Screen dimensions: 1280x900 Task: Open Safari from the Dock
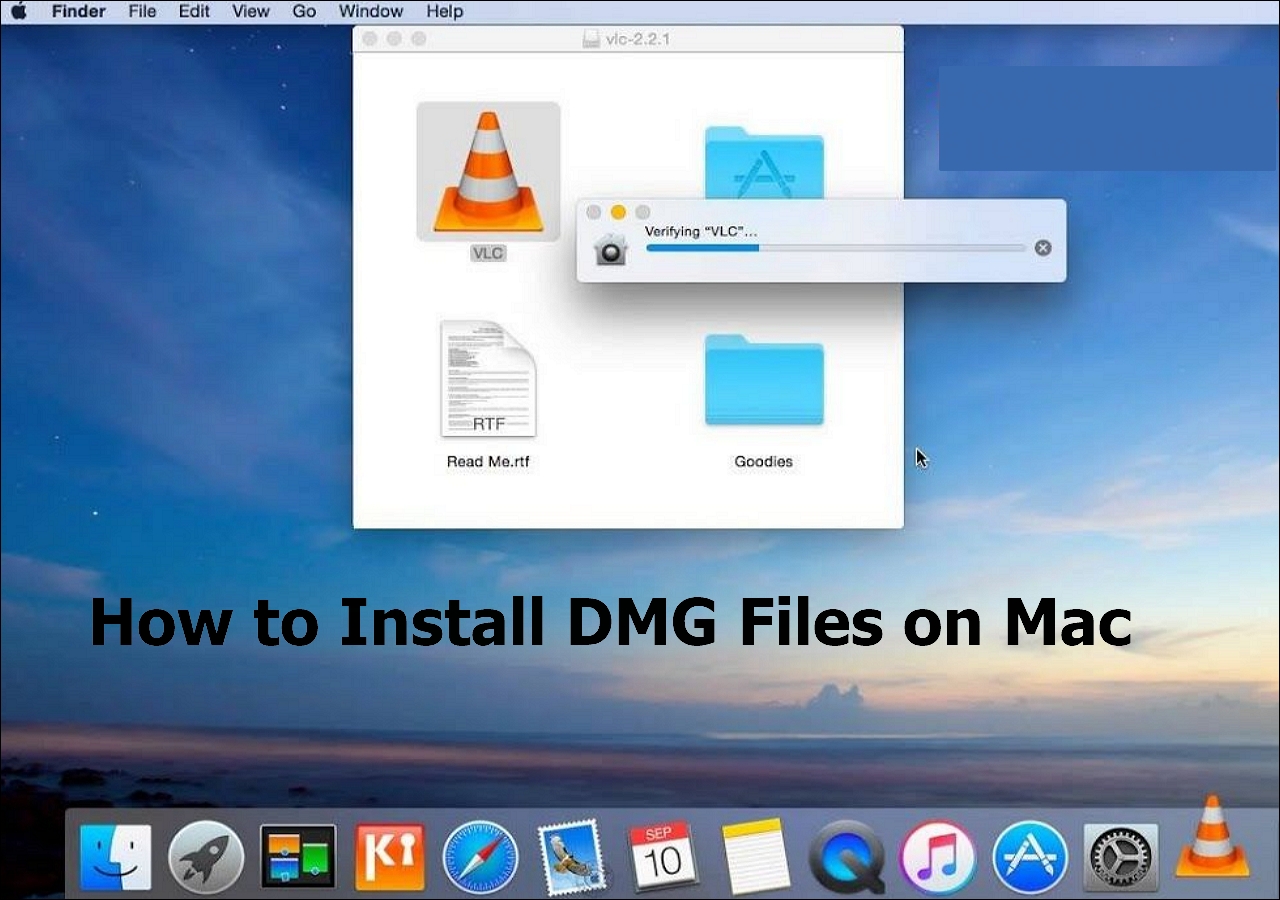click(481, 857)
